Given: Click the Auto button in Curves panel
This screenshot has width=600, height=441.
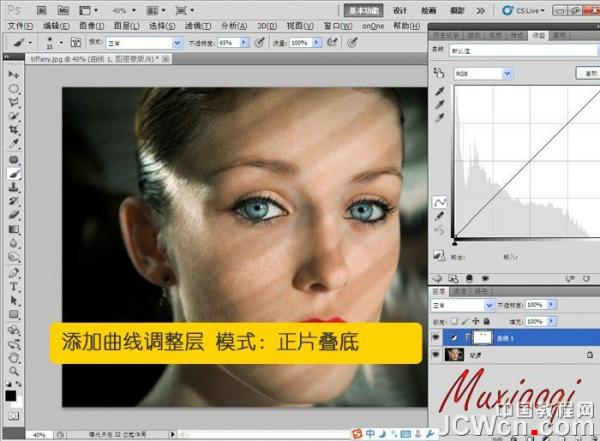Looking at the screenshot, I should (585, 74).
